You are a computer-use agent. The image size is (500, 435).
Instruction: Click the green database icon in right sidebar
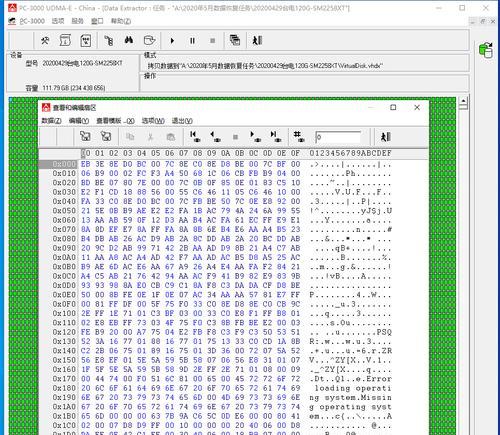click(486, 50)
